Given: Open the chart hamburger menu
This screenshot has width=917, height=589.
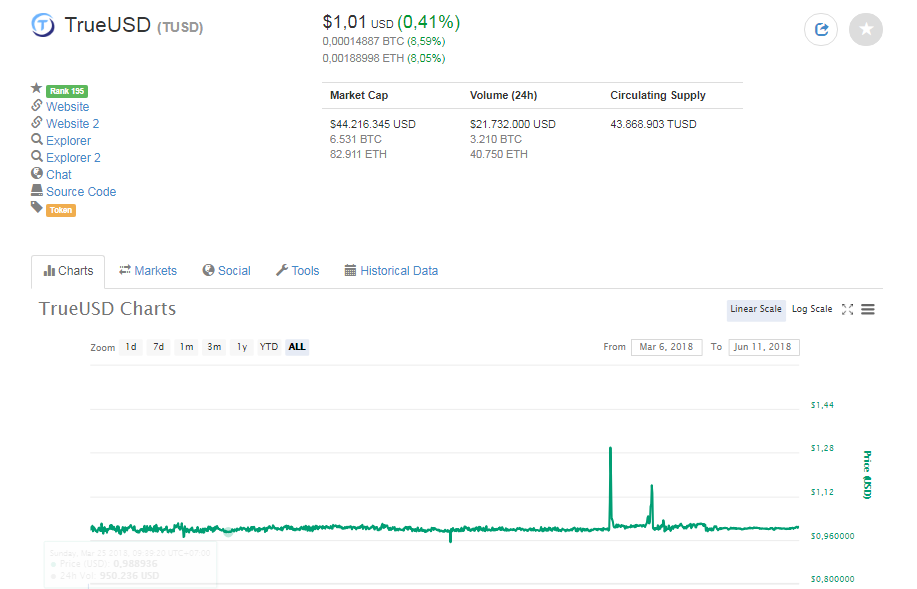Looking at the screenshot, I should (x=868, y=309).
